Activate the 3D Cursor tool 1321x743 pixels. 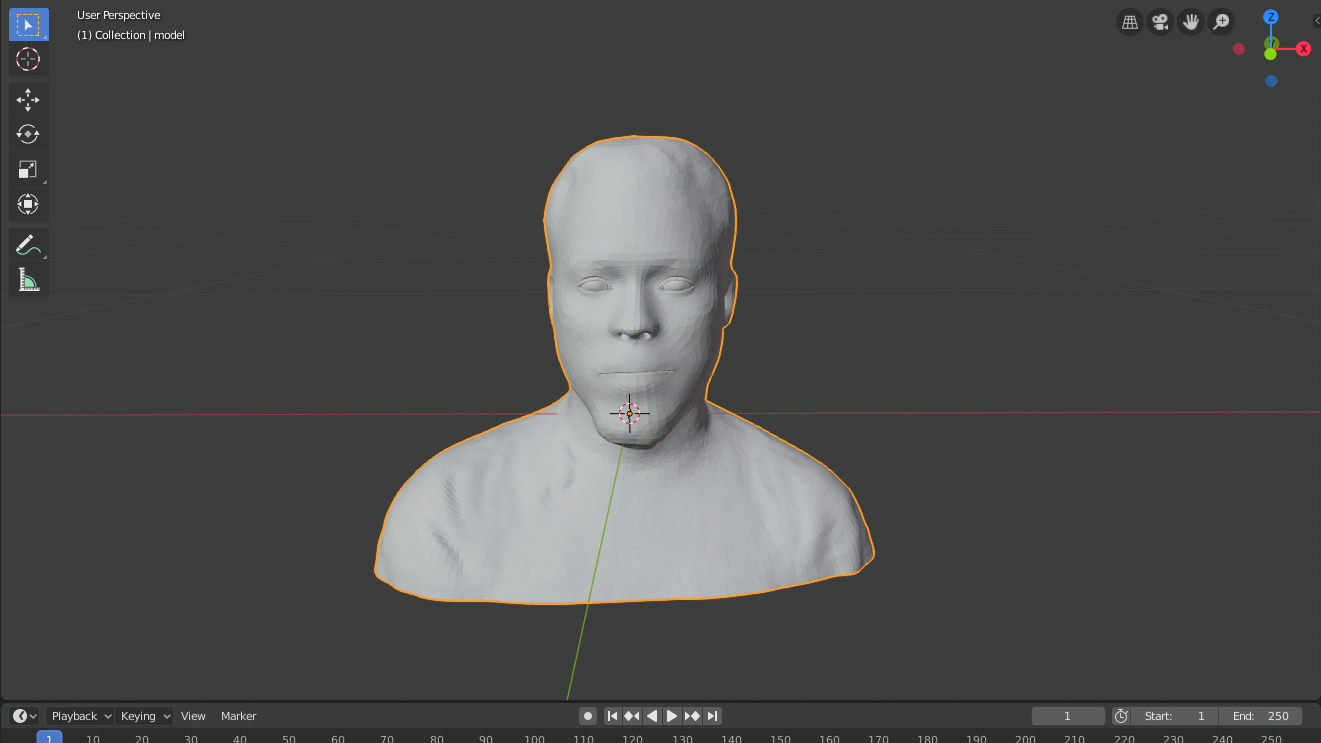pos(28,59)
